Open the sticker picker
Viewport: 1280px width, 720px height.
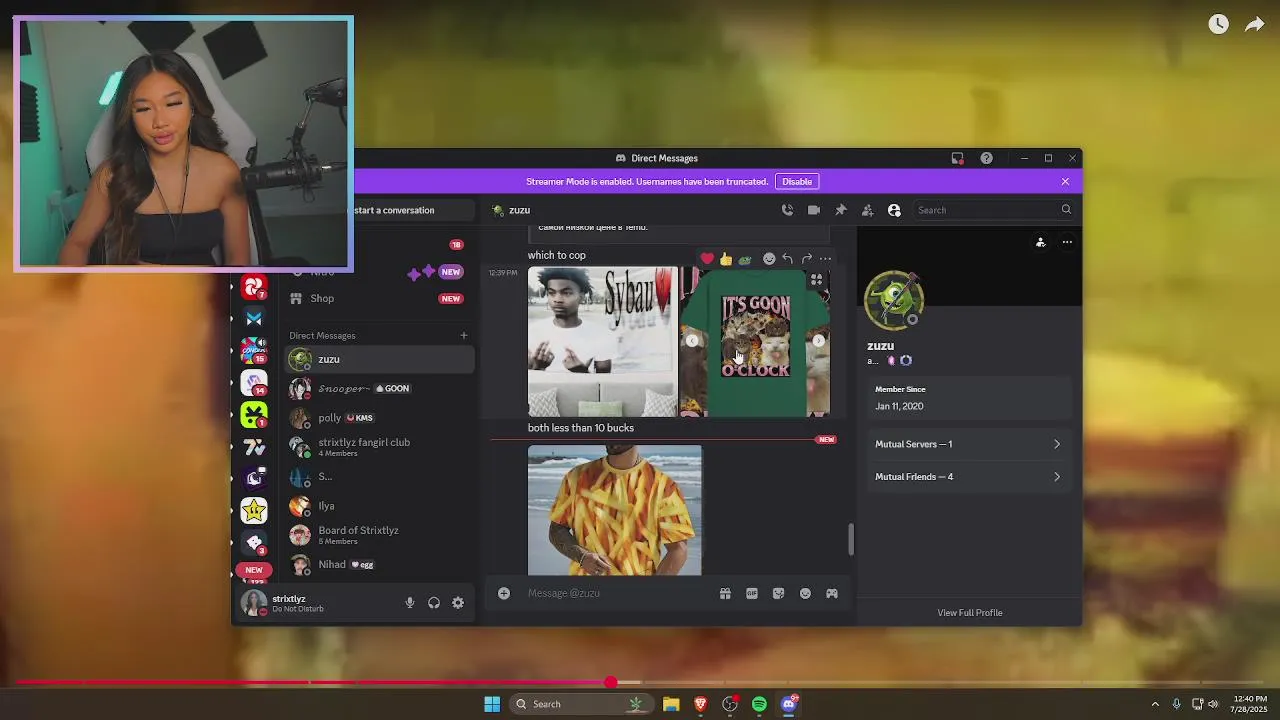pyautogui.click(x=778, y=593)
